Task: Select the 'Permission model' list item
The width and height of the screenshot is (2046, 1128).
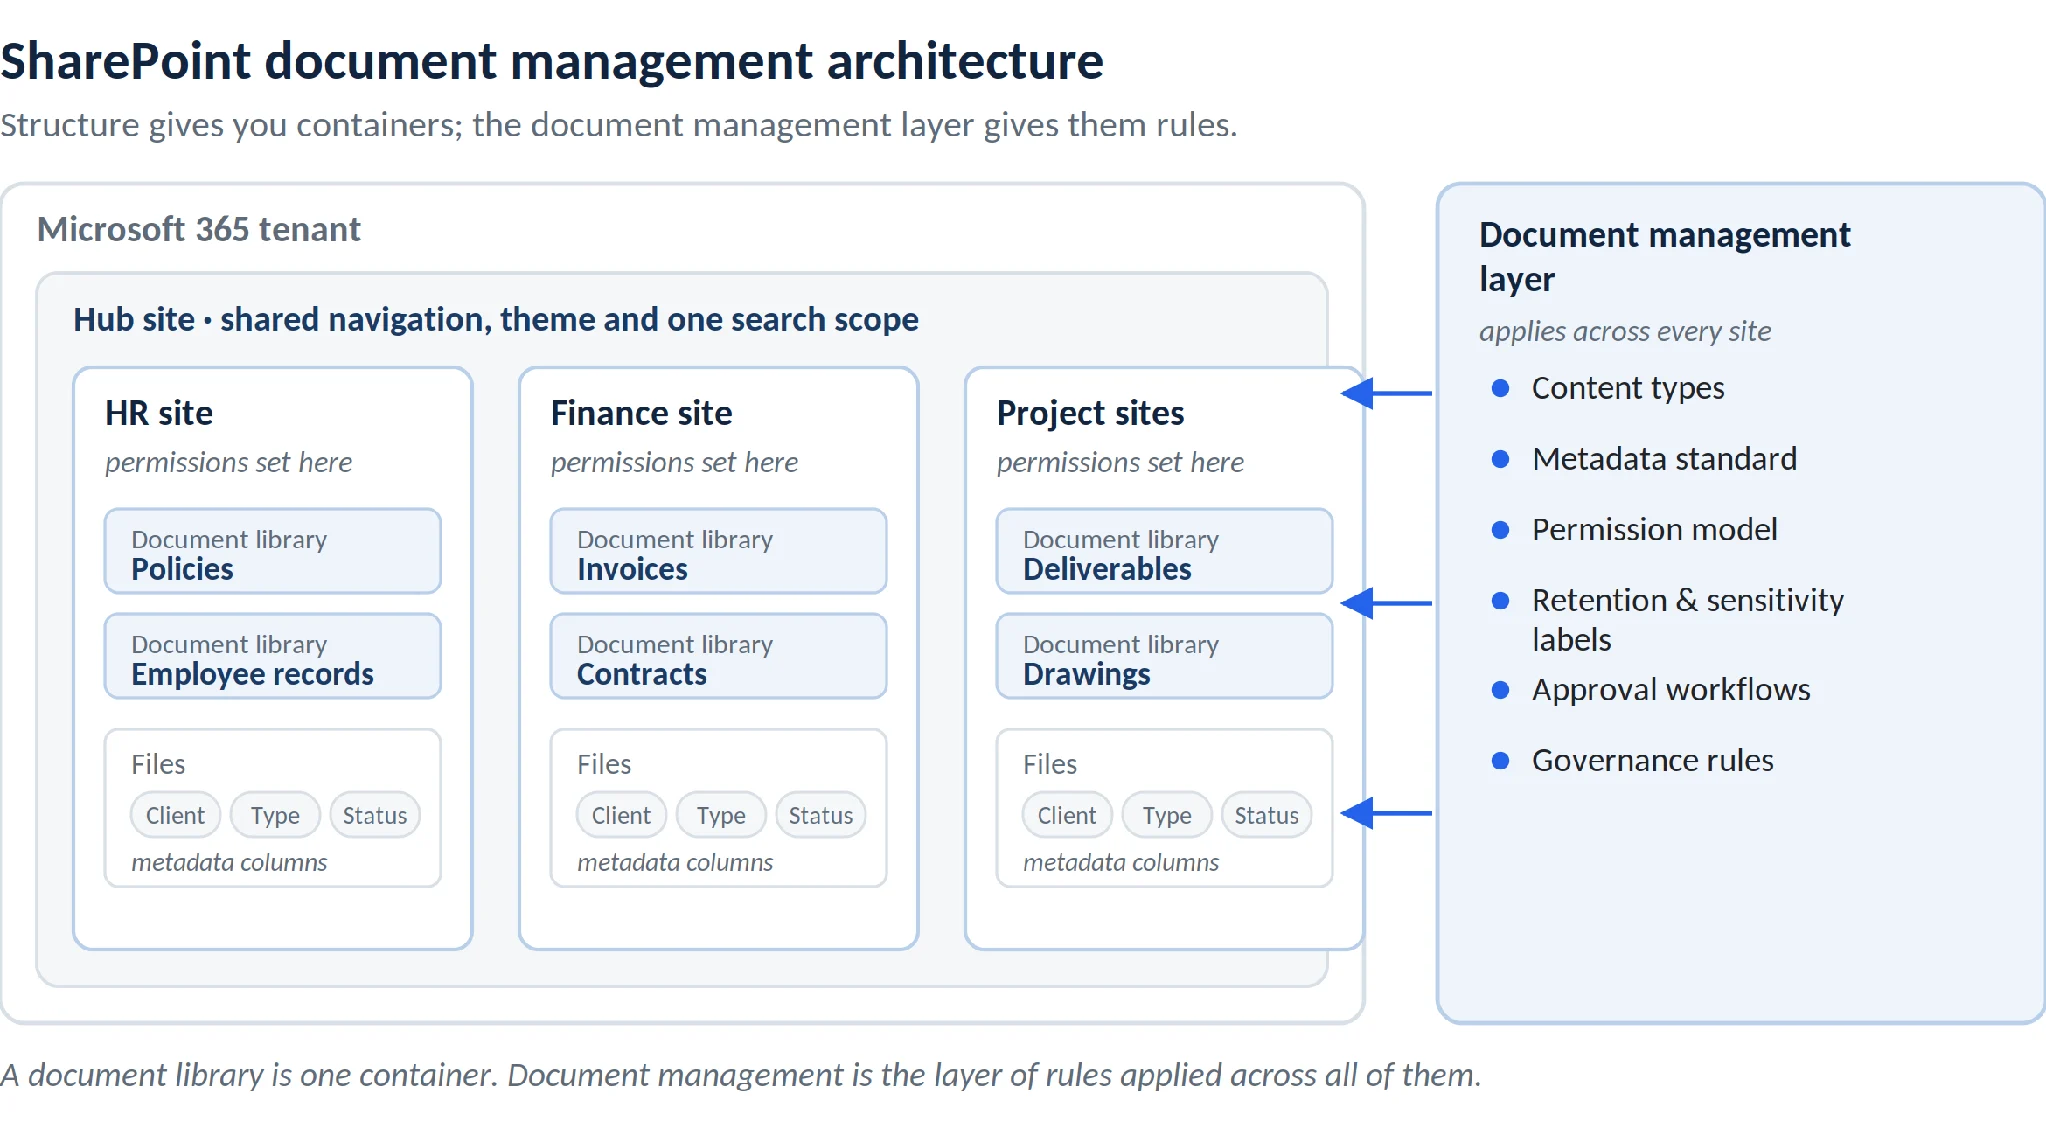Action: [1655, 529]
